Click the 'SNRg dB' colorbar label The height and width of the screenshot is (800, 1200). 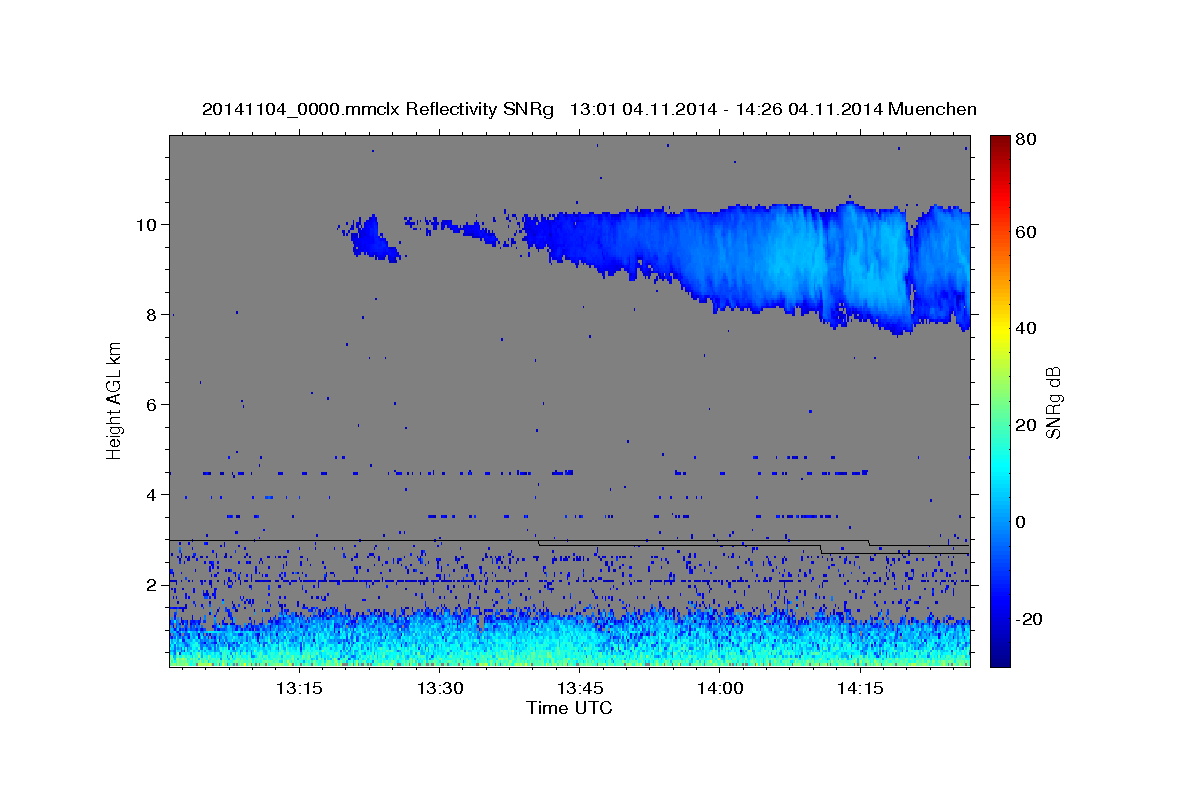coord(1053,401)
